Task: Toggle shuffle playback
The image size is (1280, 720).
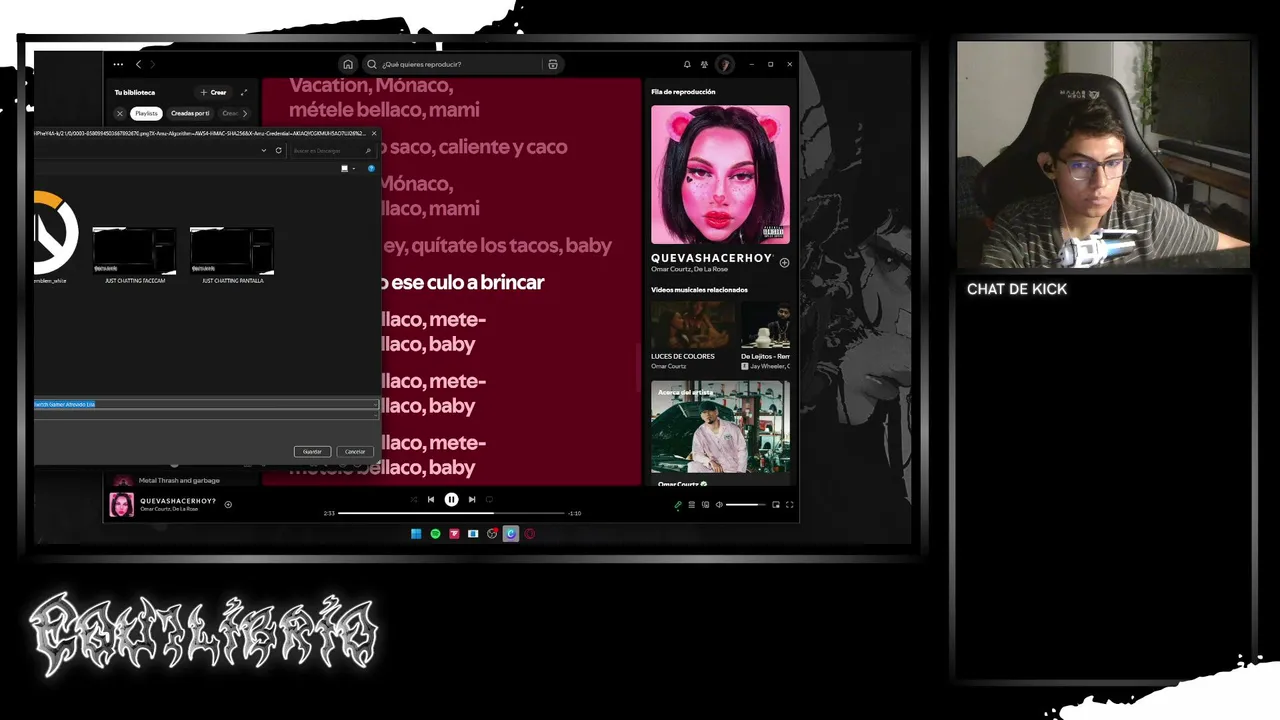Action: point(413,499)
